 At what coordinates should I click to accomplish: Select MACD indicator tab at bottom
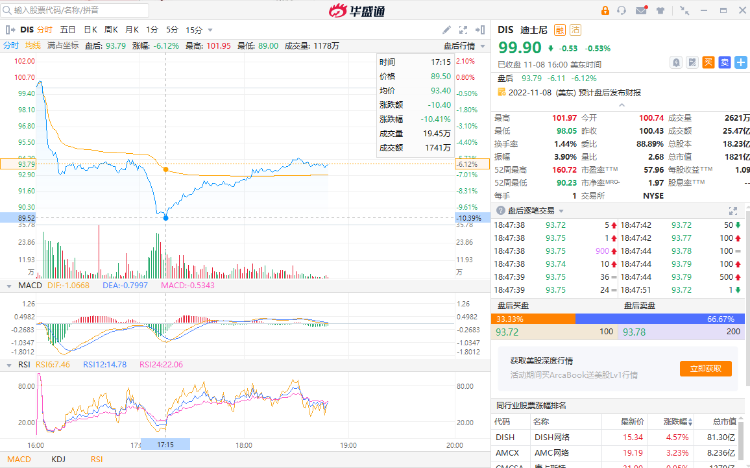click(x=19, y=459)
